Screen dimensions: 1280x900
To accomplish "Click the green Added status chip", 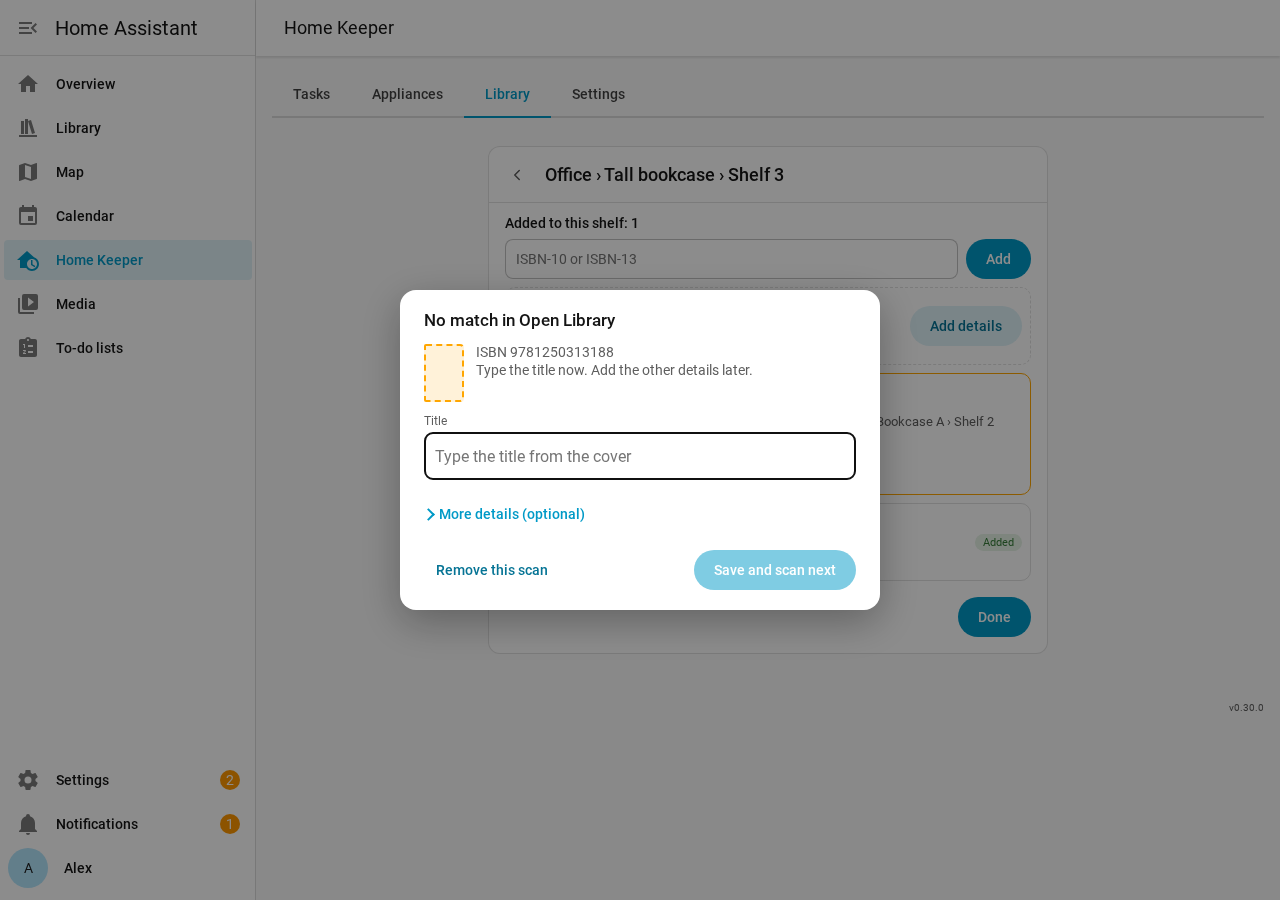I will 998,542.
